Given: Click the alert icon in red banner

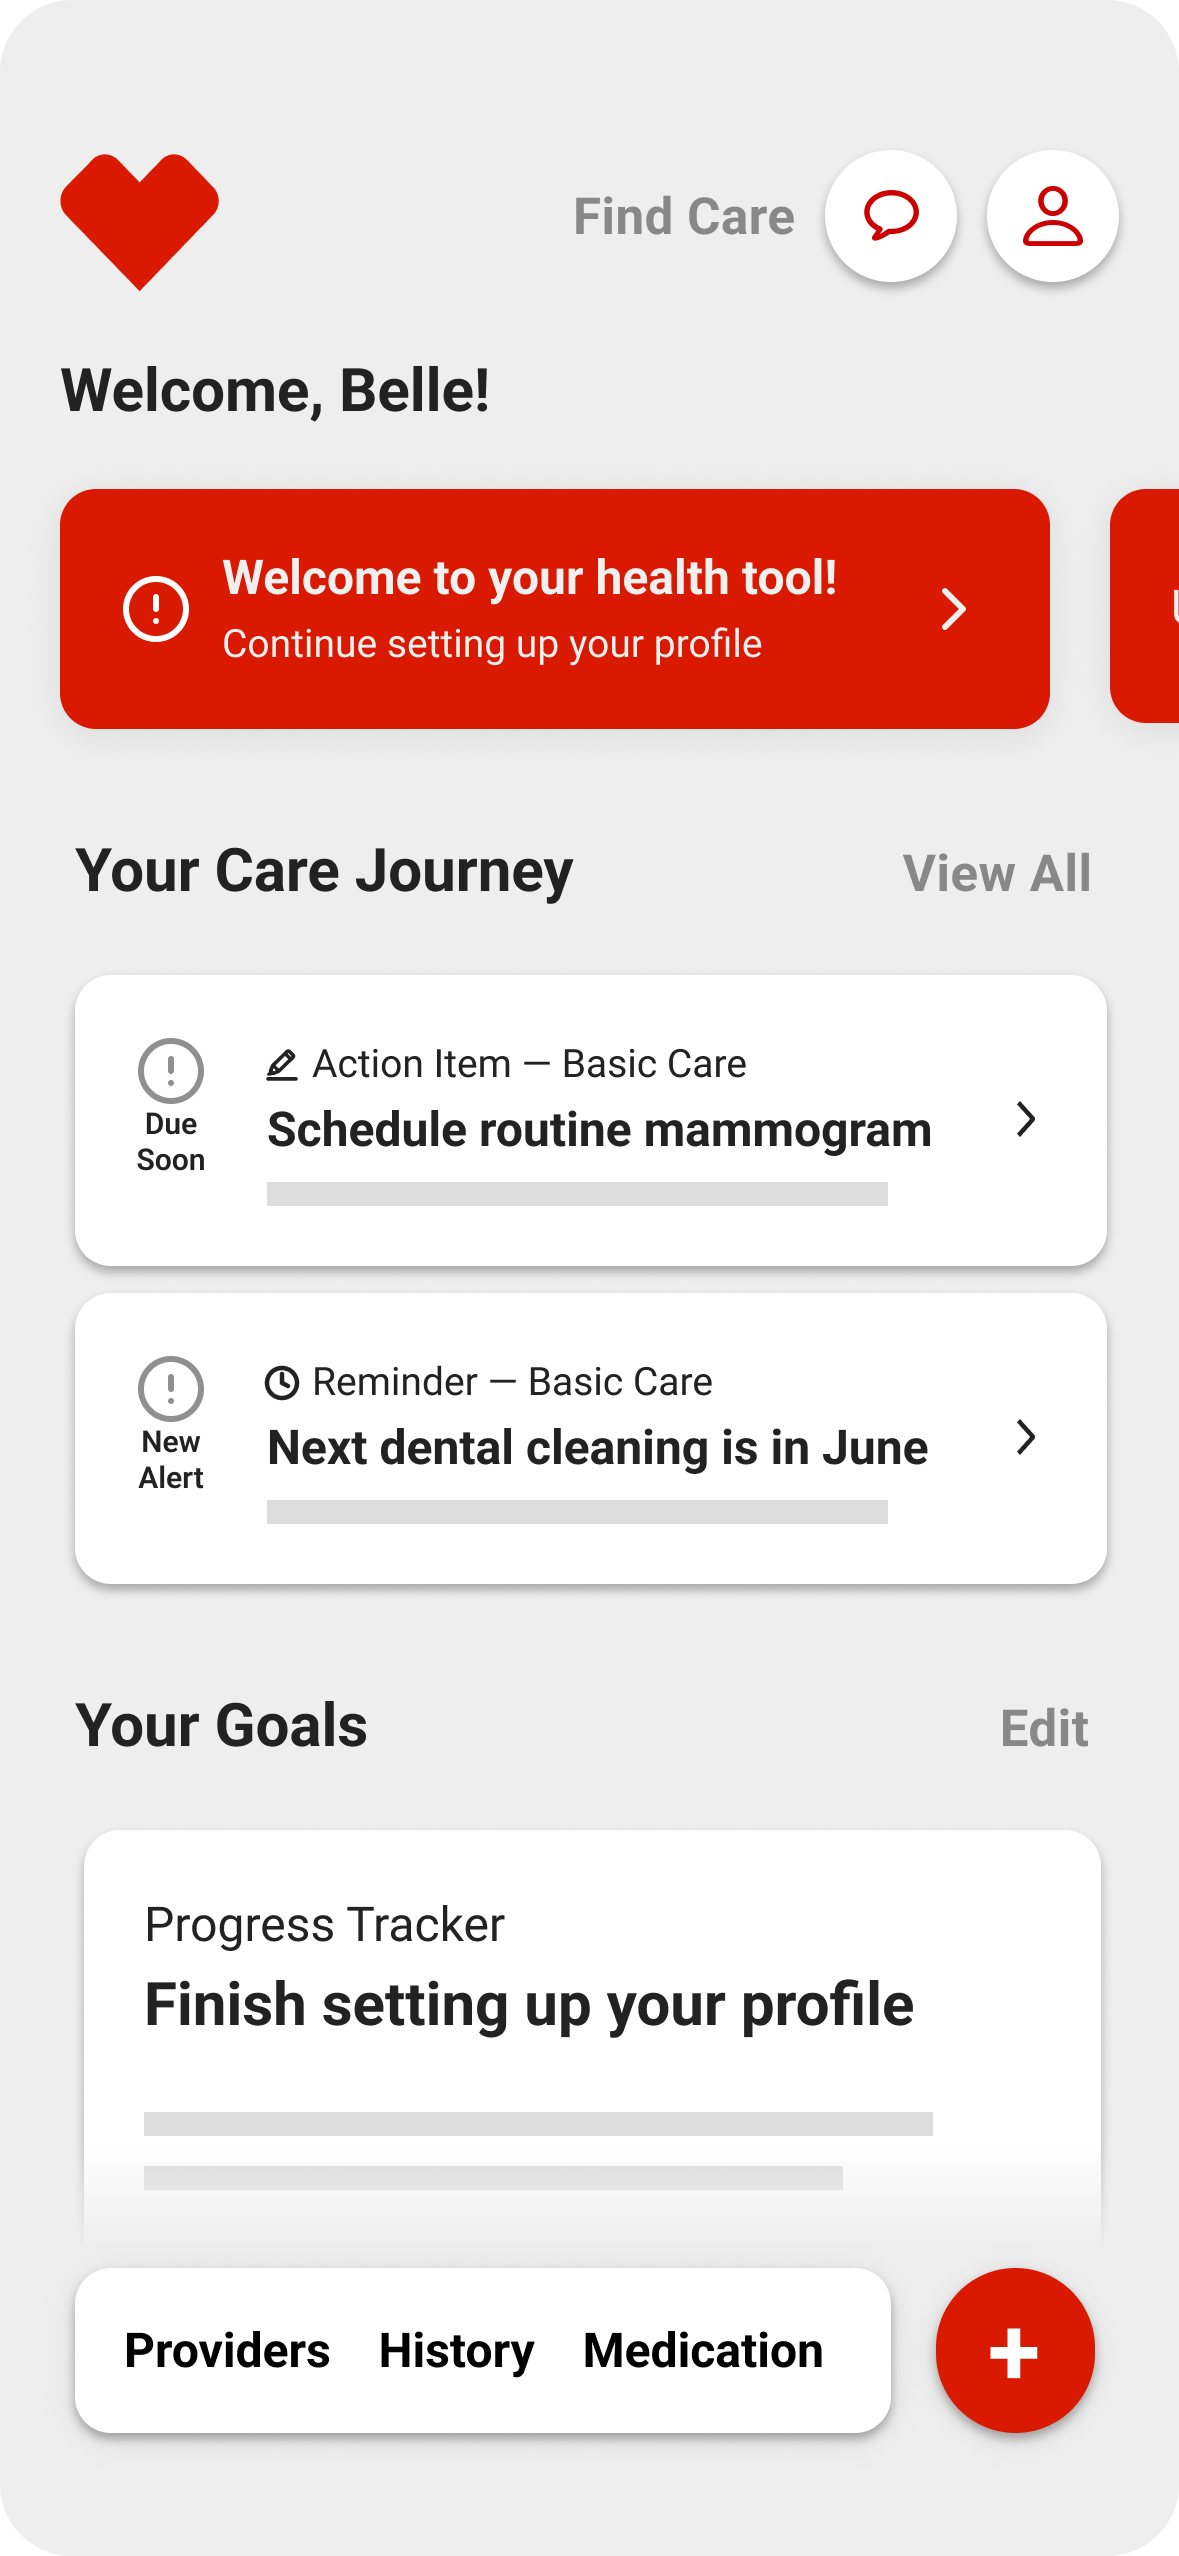Looking at the screenshot, I should pos(156,608).
